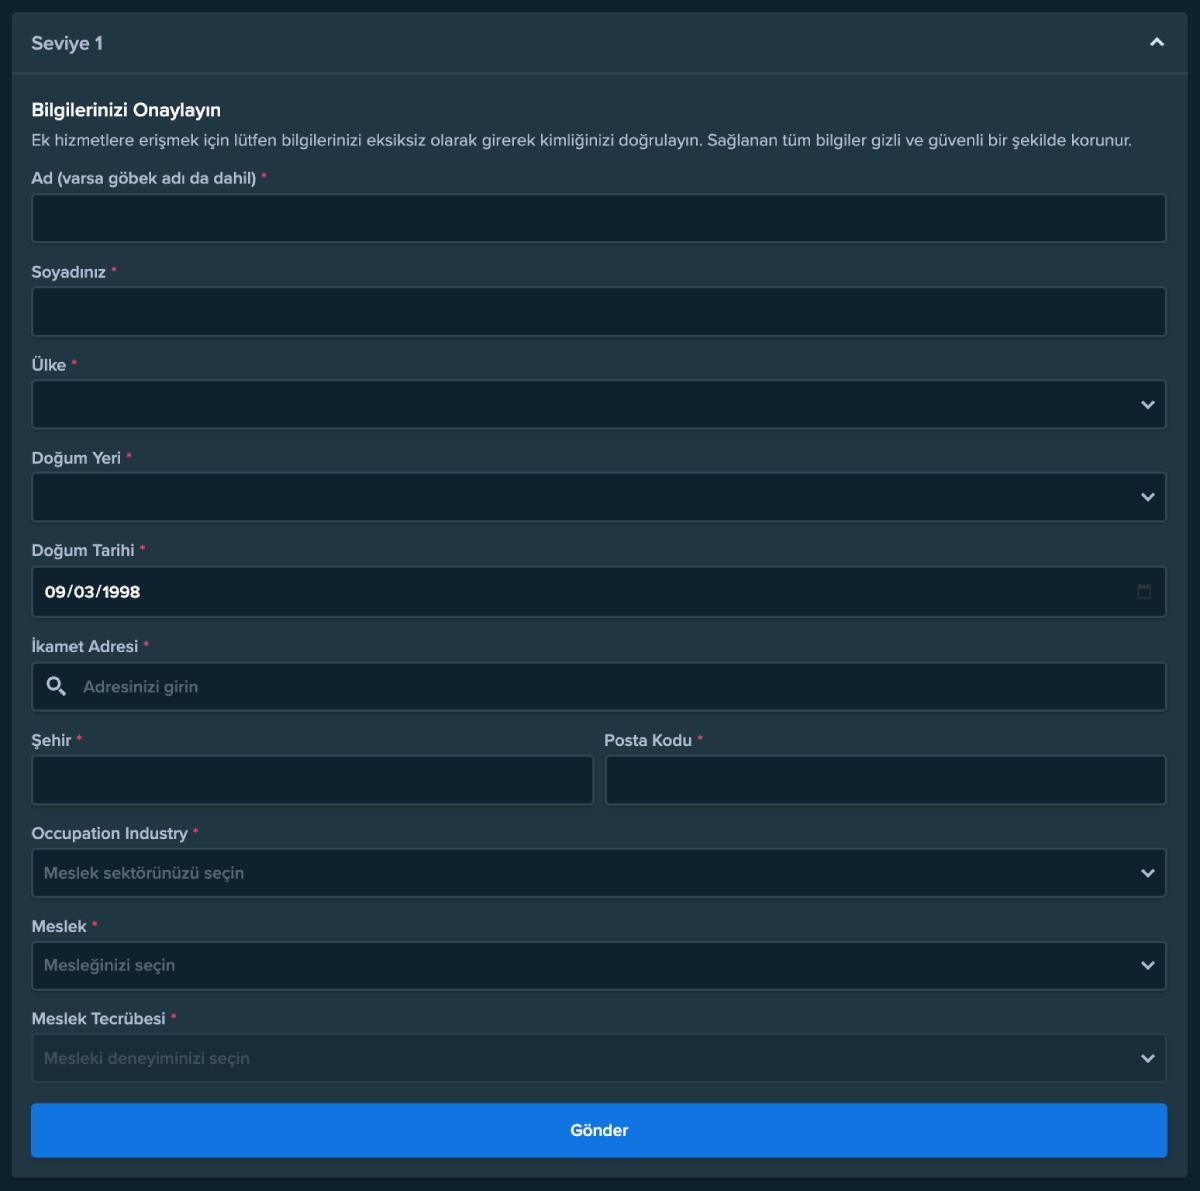1200x1191 pixels.
Task: Click the Posta Kodu input field
Action: (x=885, y=780)
